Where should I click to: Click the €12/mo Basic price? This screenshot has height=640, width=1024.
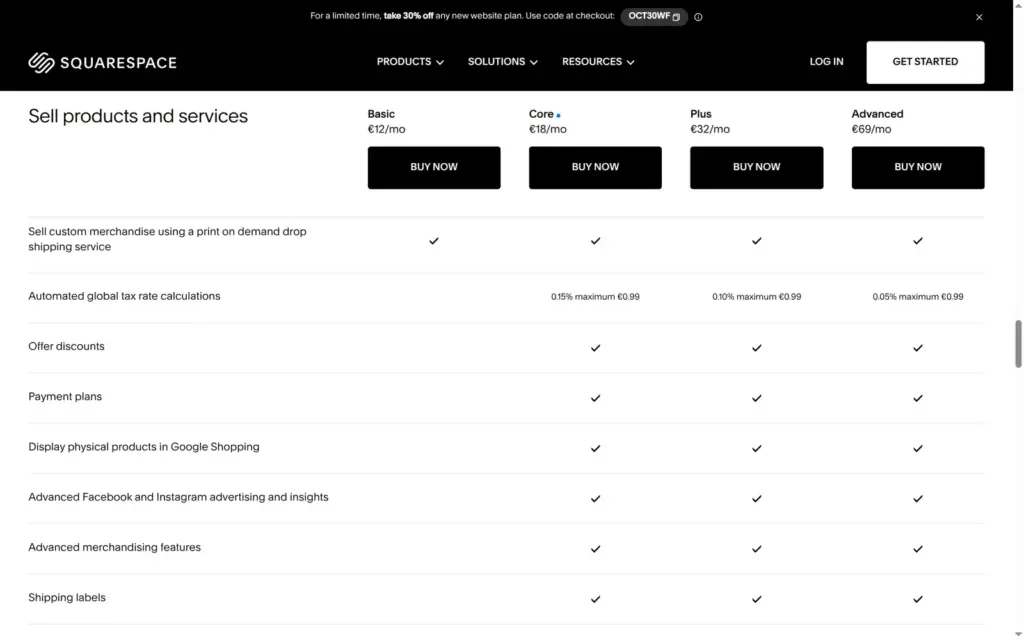click(386, 129)
